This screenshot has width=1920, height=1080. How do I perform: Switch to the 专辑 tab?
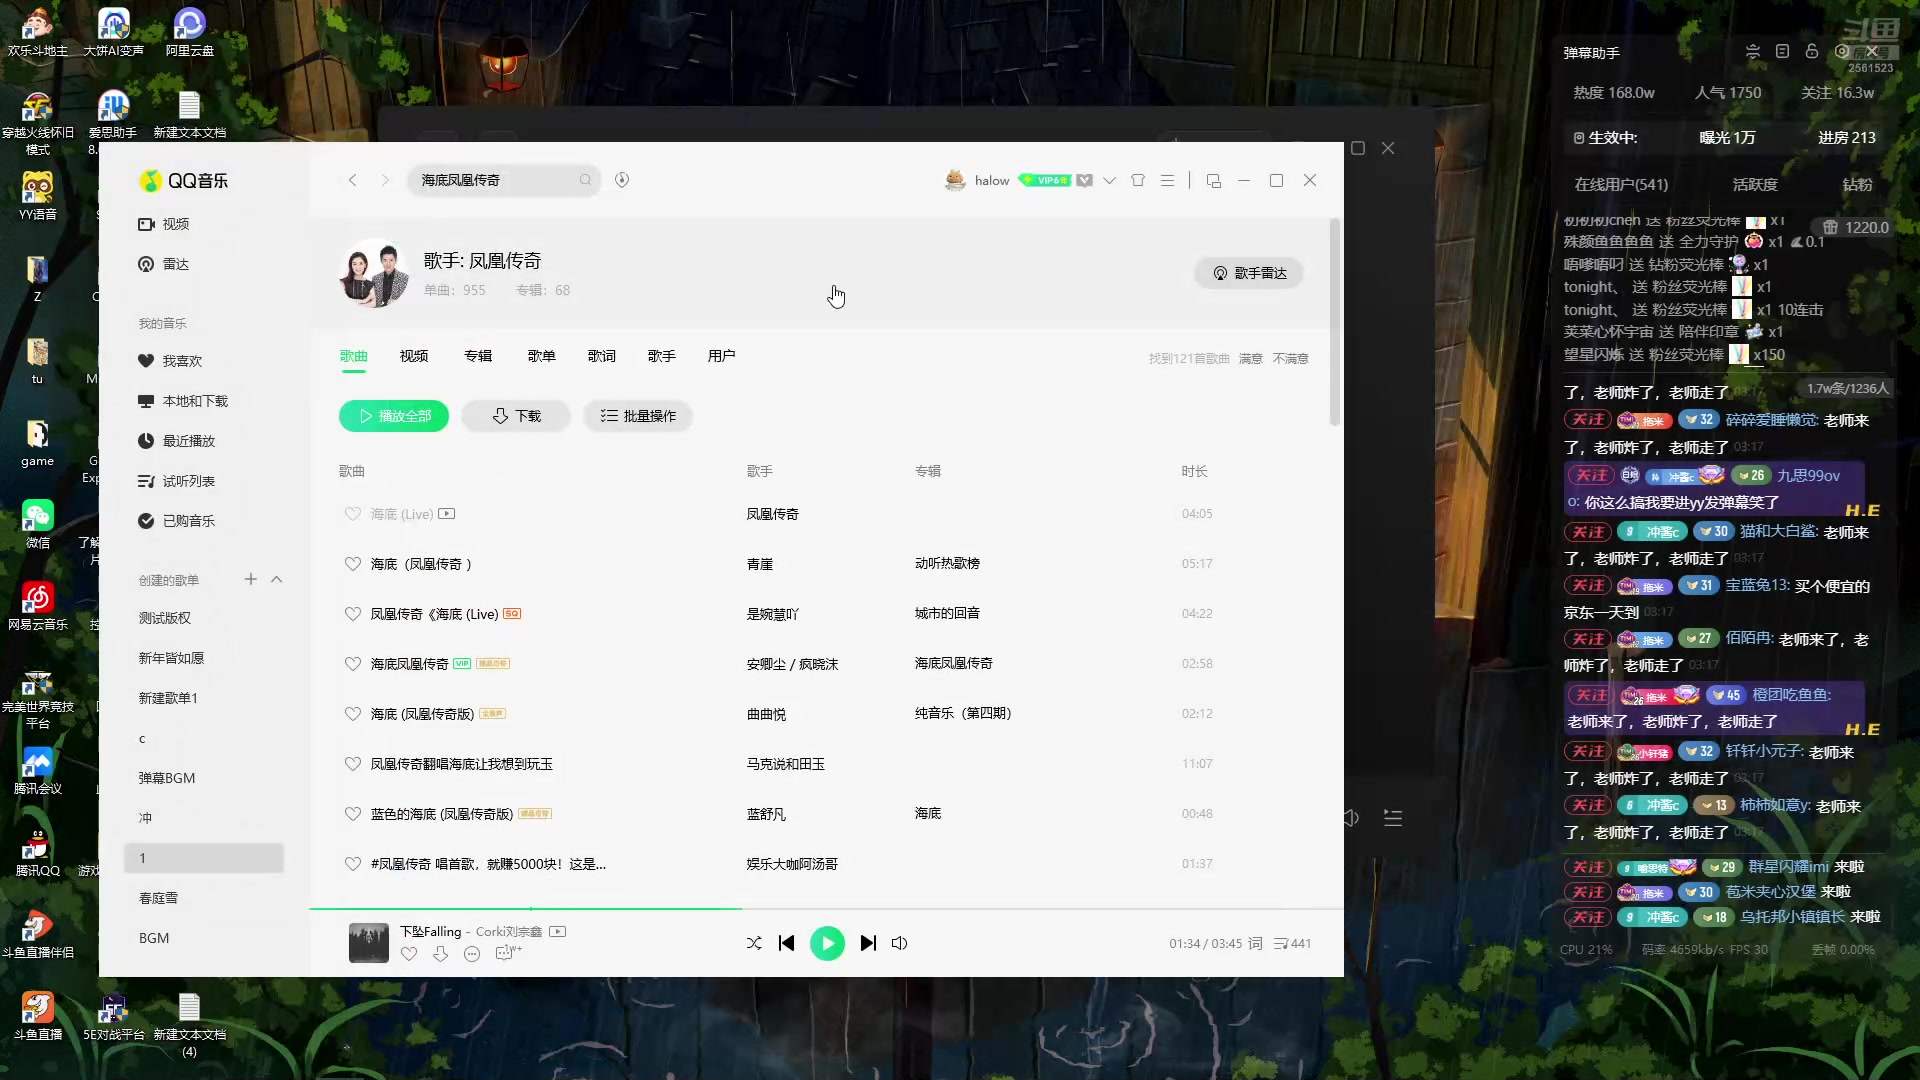[x=478, y=356]
